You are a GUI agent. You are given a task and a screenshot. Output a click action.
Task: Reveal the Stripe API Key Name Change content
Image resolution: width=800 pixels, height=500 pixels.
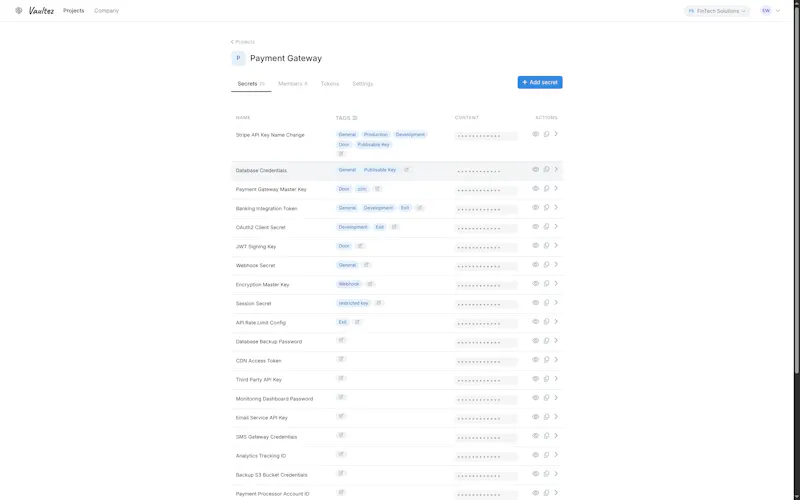(535, 134)
